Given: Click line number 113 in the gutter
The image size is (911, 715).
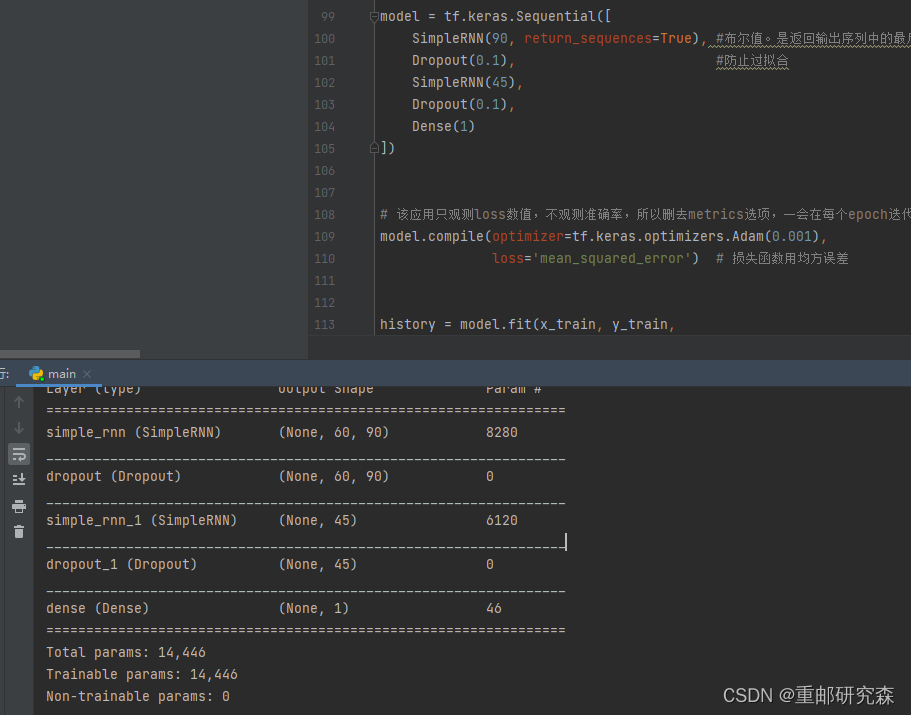Looking at the screenshot, I should point(324,325).
